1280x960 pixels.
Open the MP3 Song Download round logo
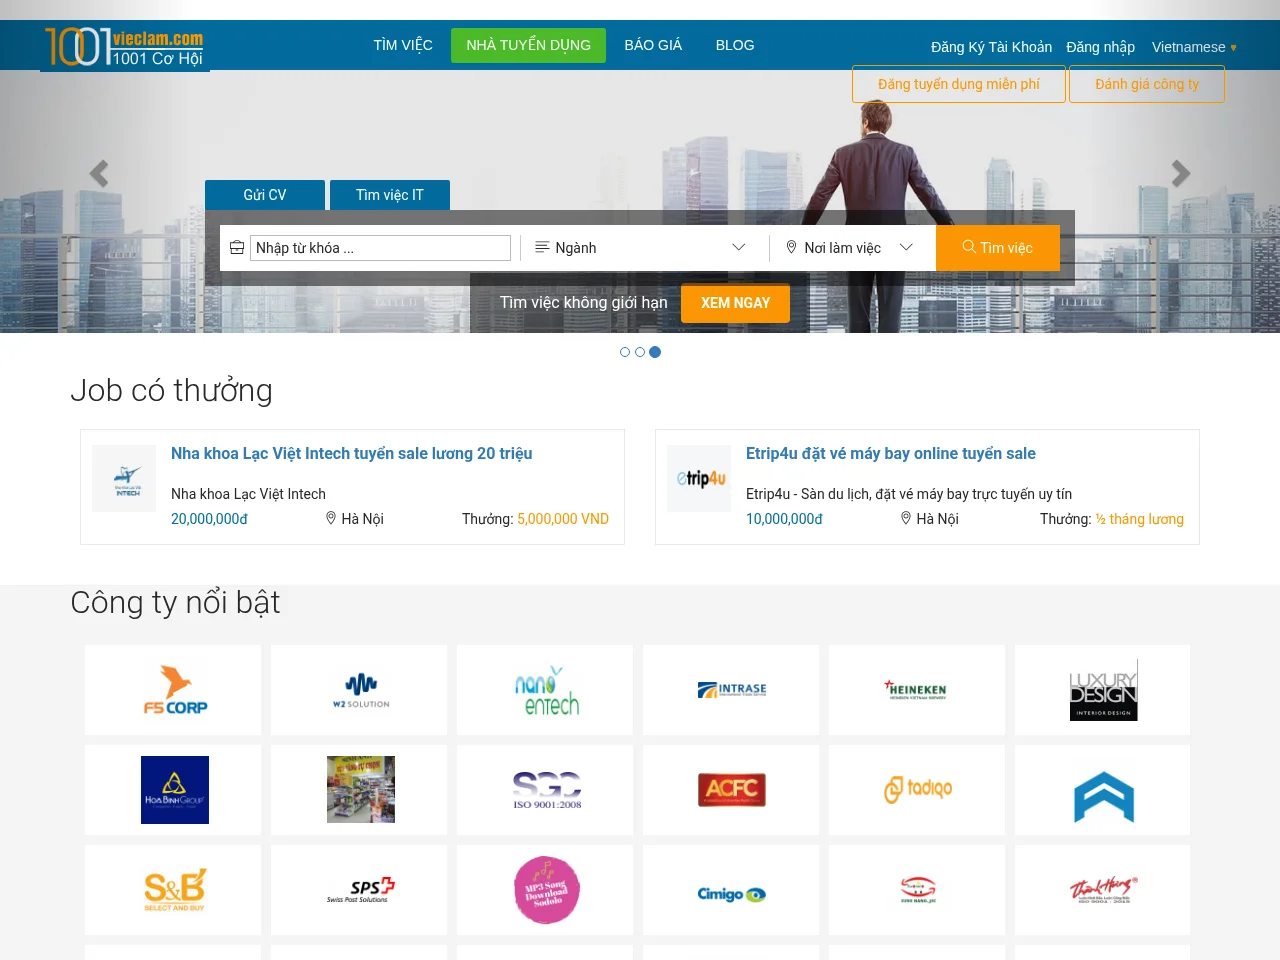coord(545,890)
